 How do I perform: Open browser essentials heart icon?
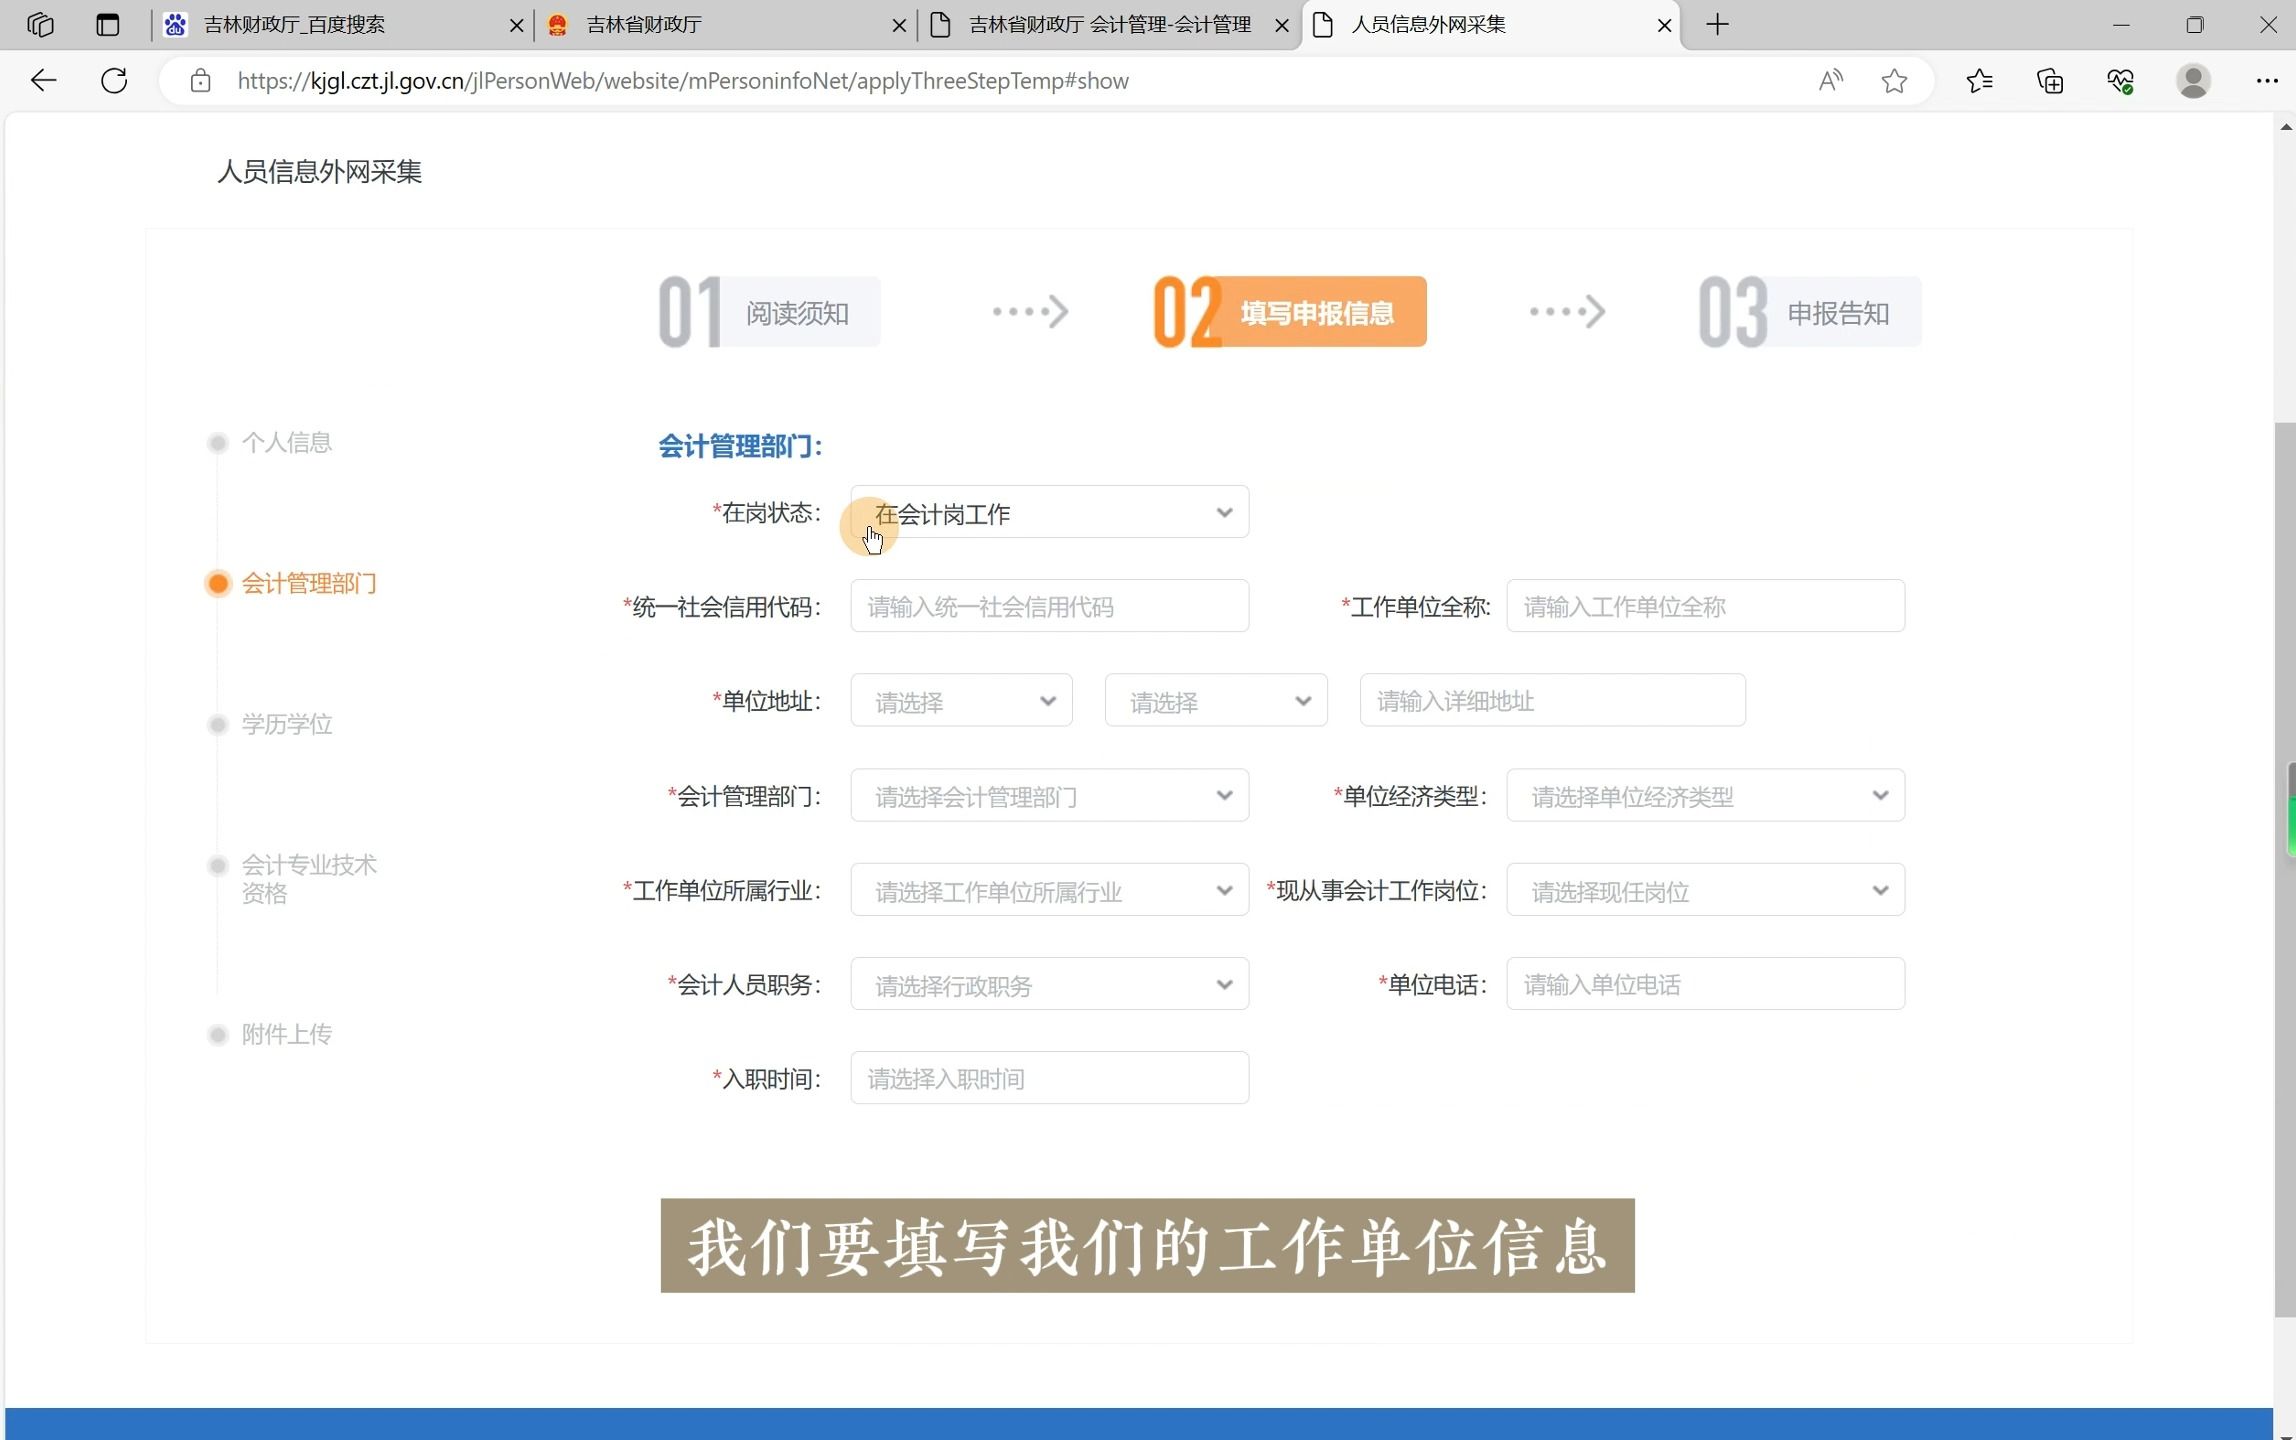[x=2120, y=81]
